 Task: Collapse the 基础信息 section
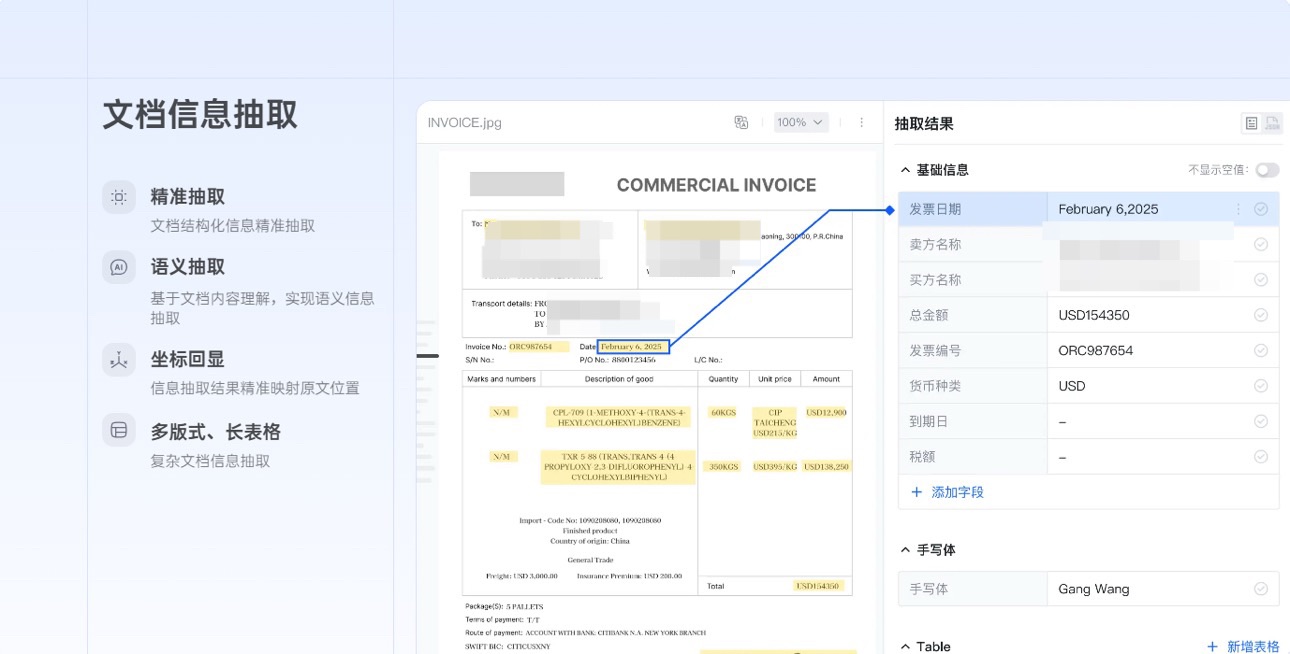(905, 170)
